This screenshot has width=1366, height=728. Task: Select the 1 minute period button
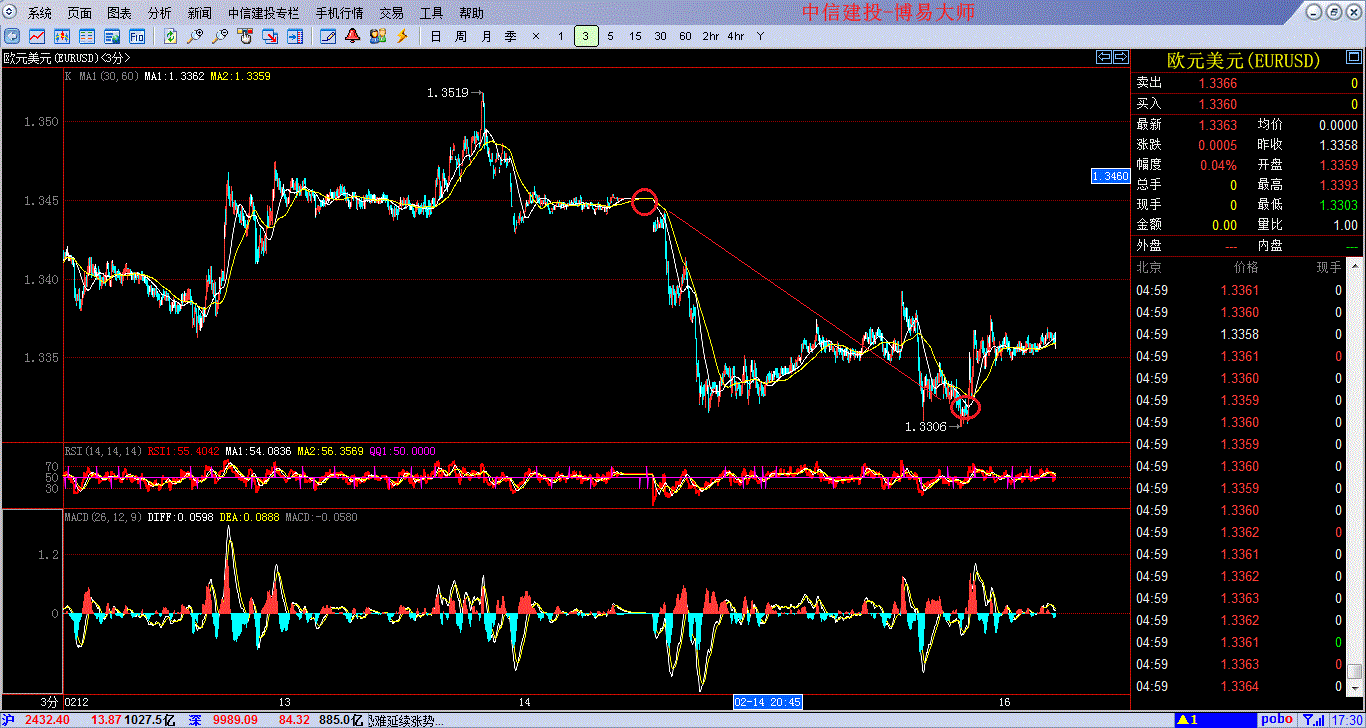pyautogui.click(x=561, y=36)
